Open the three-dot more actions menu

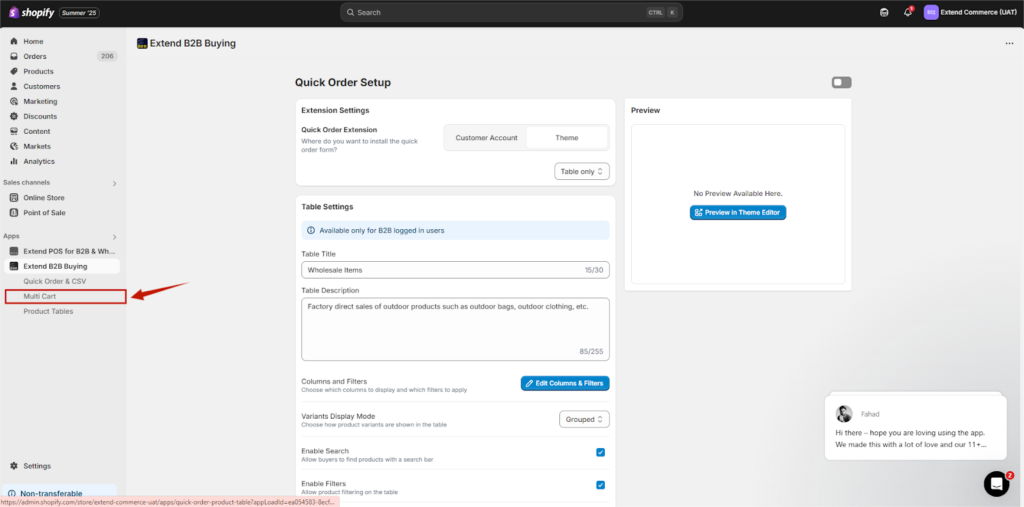tap(1010, 44)
